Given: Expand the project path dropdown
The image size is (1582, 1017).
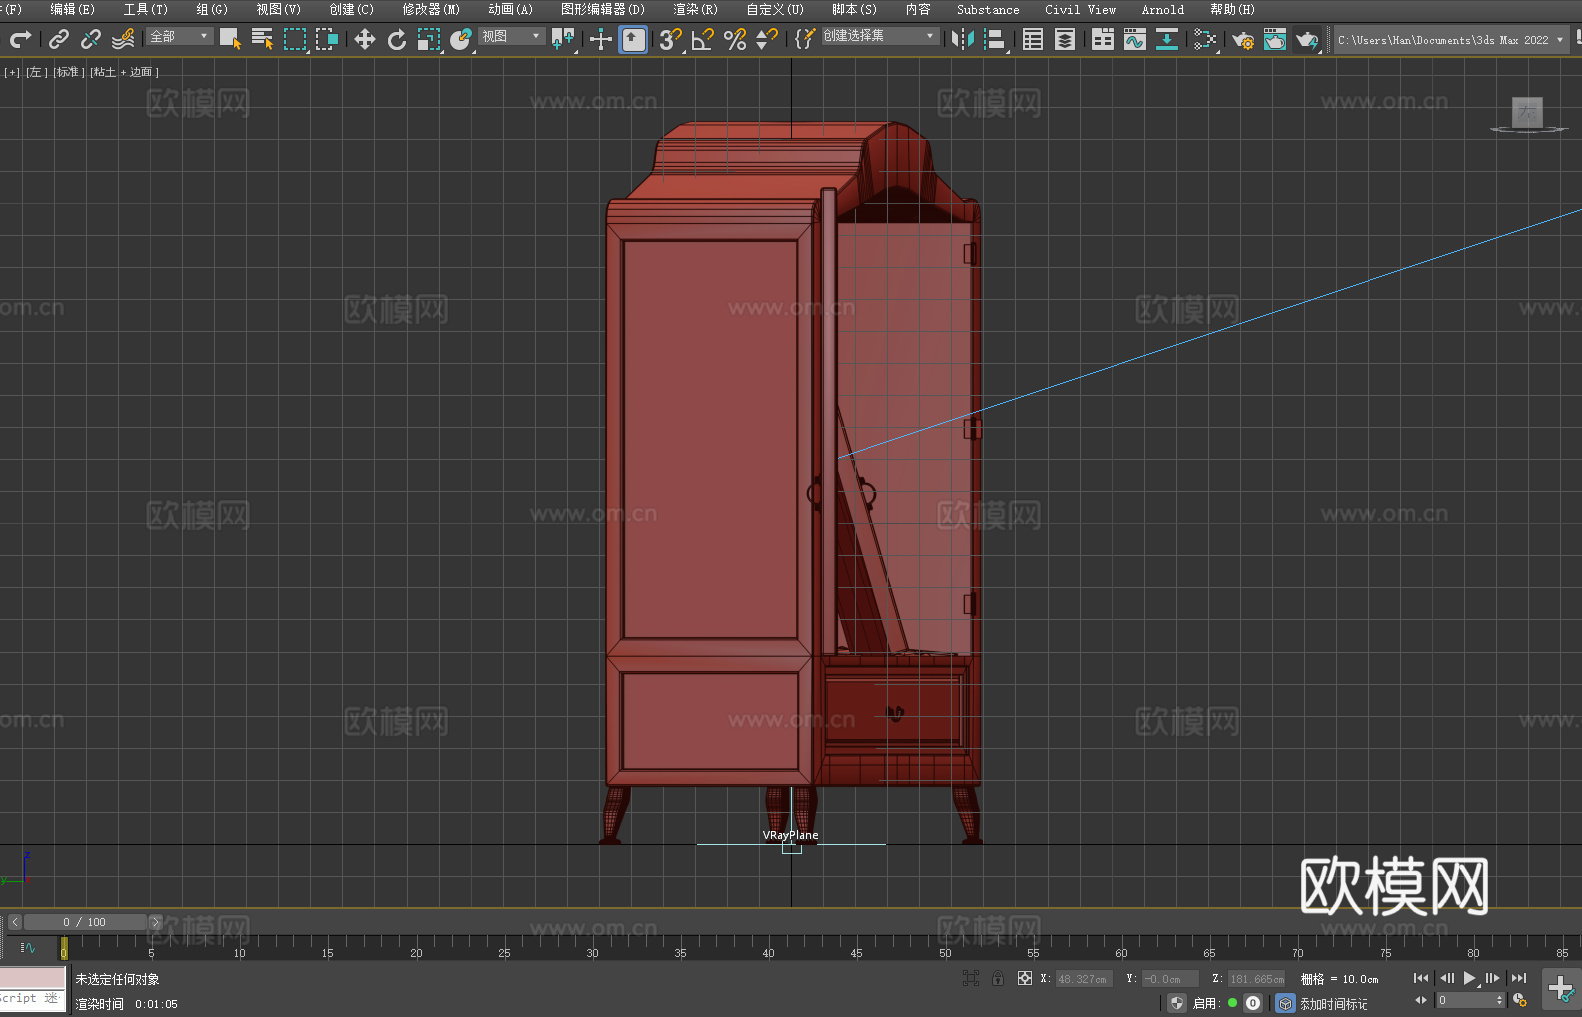Looking at the screenshot, I should (1560, 40).
